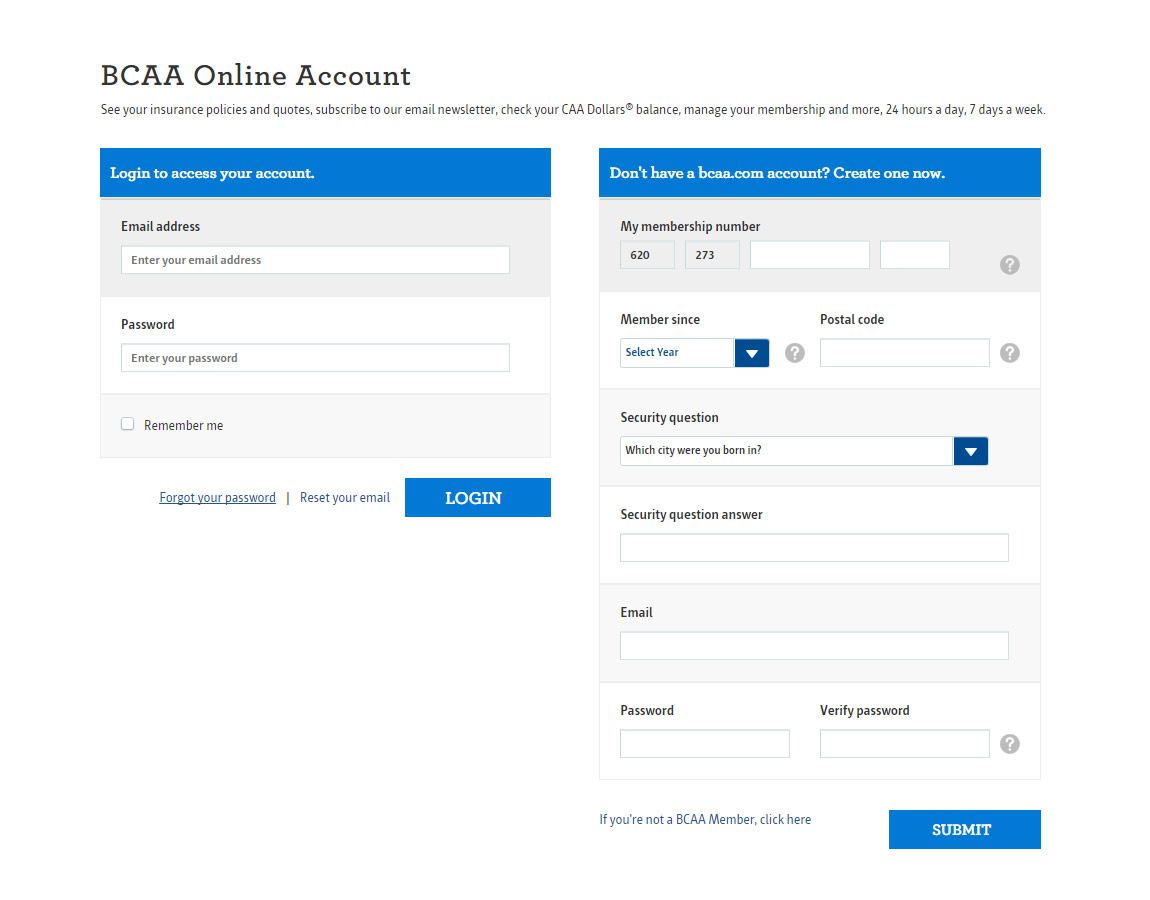Select the Verify password field

coord(904,744)
